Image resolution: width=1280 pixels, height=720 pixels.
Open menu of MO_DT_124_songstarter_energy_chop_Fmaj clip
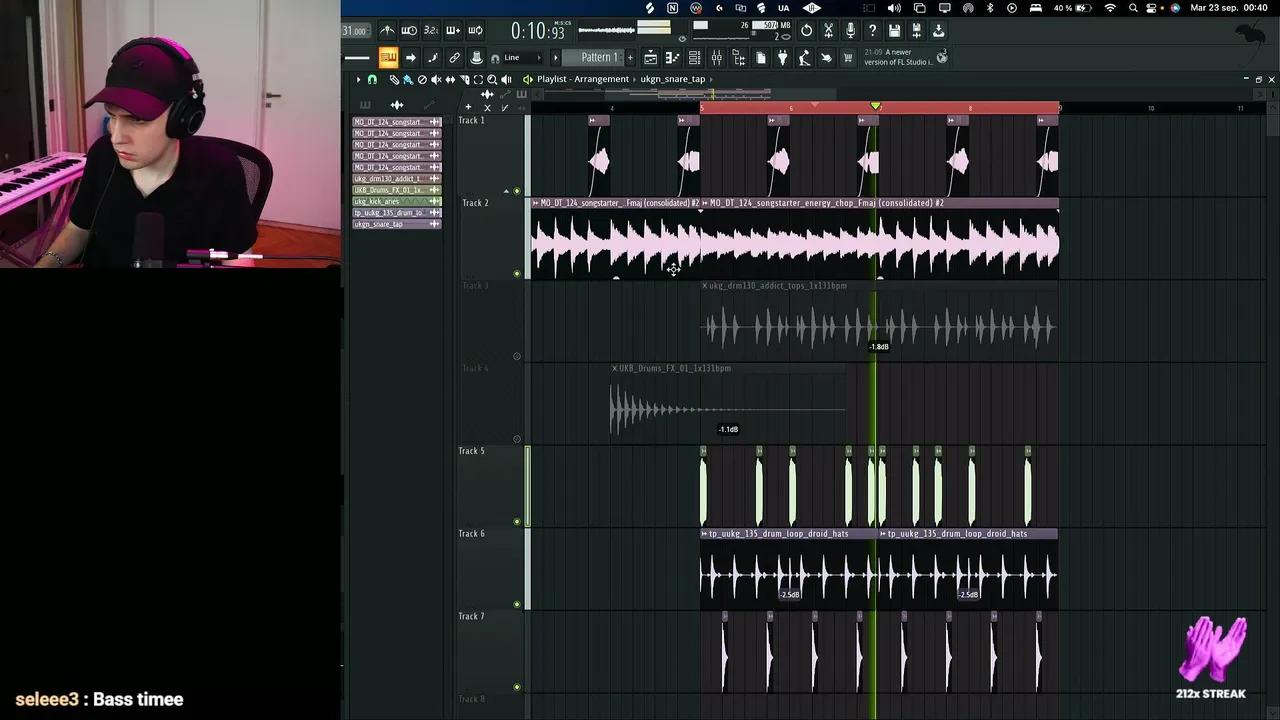(x=705, y=203)
